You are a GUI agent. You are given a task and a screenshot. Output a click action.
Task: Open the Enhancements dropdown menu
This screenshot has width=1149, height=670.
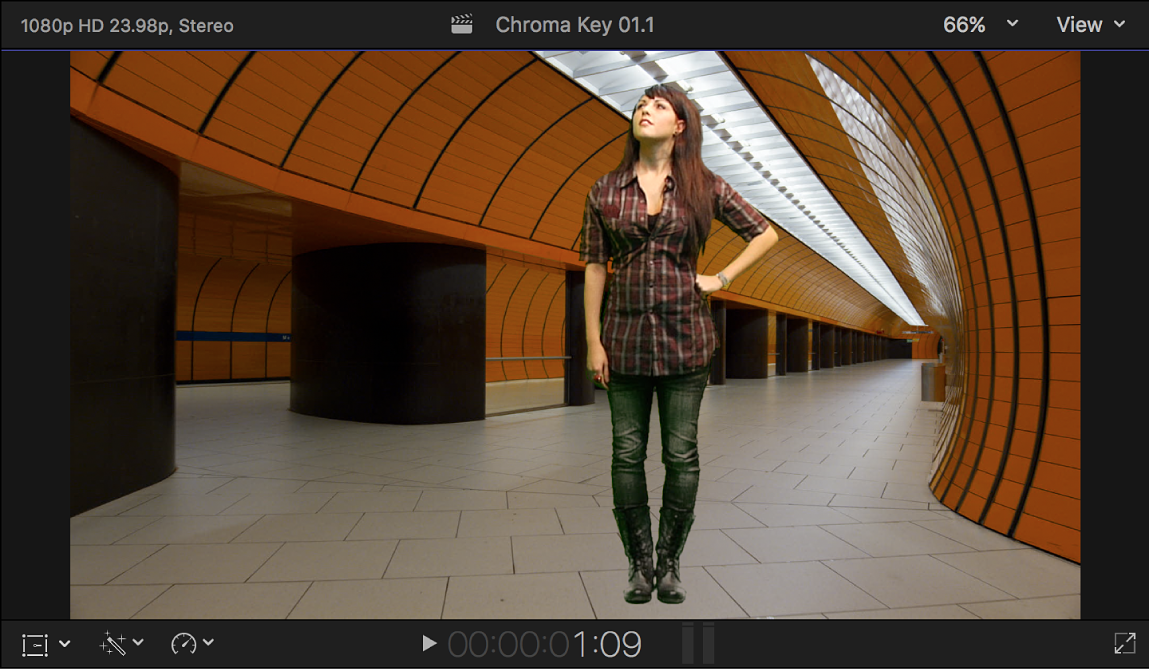(138, 643)
